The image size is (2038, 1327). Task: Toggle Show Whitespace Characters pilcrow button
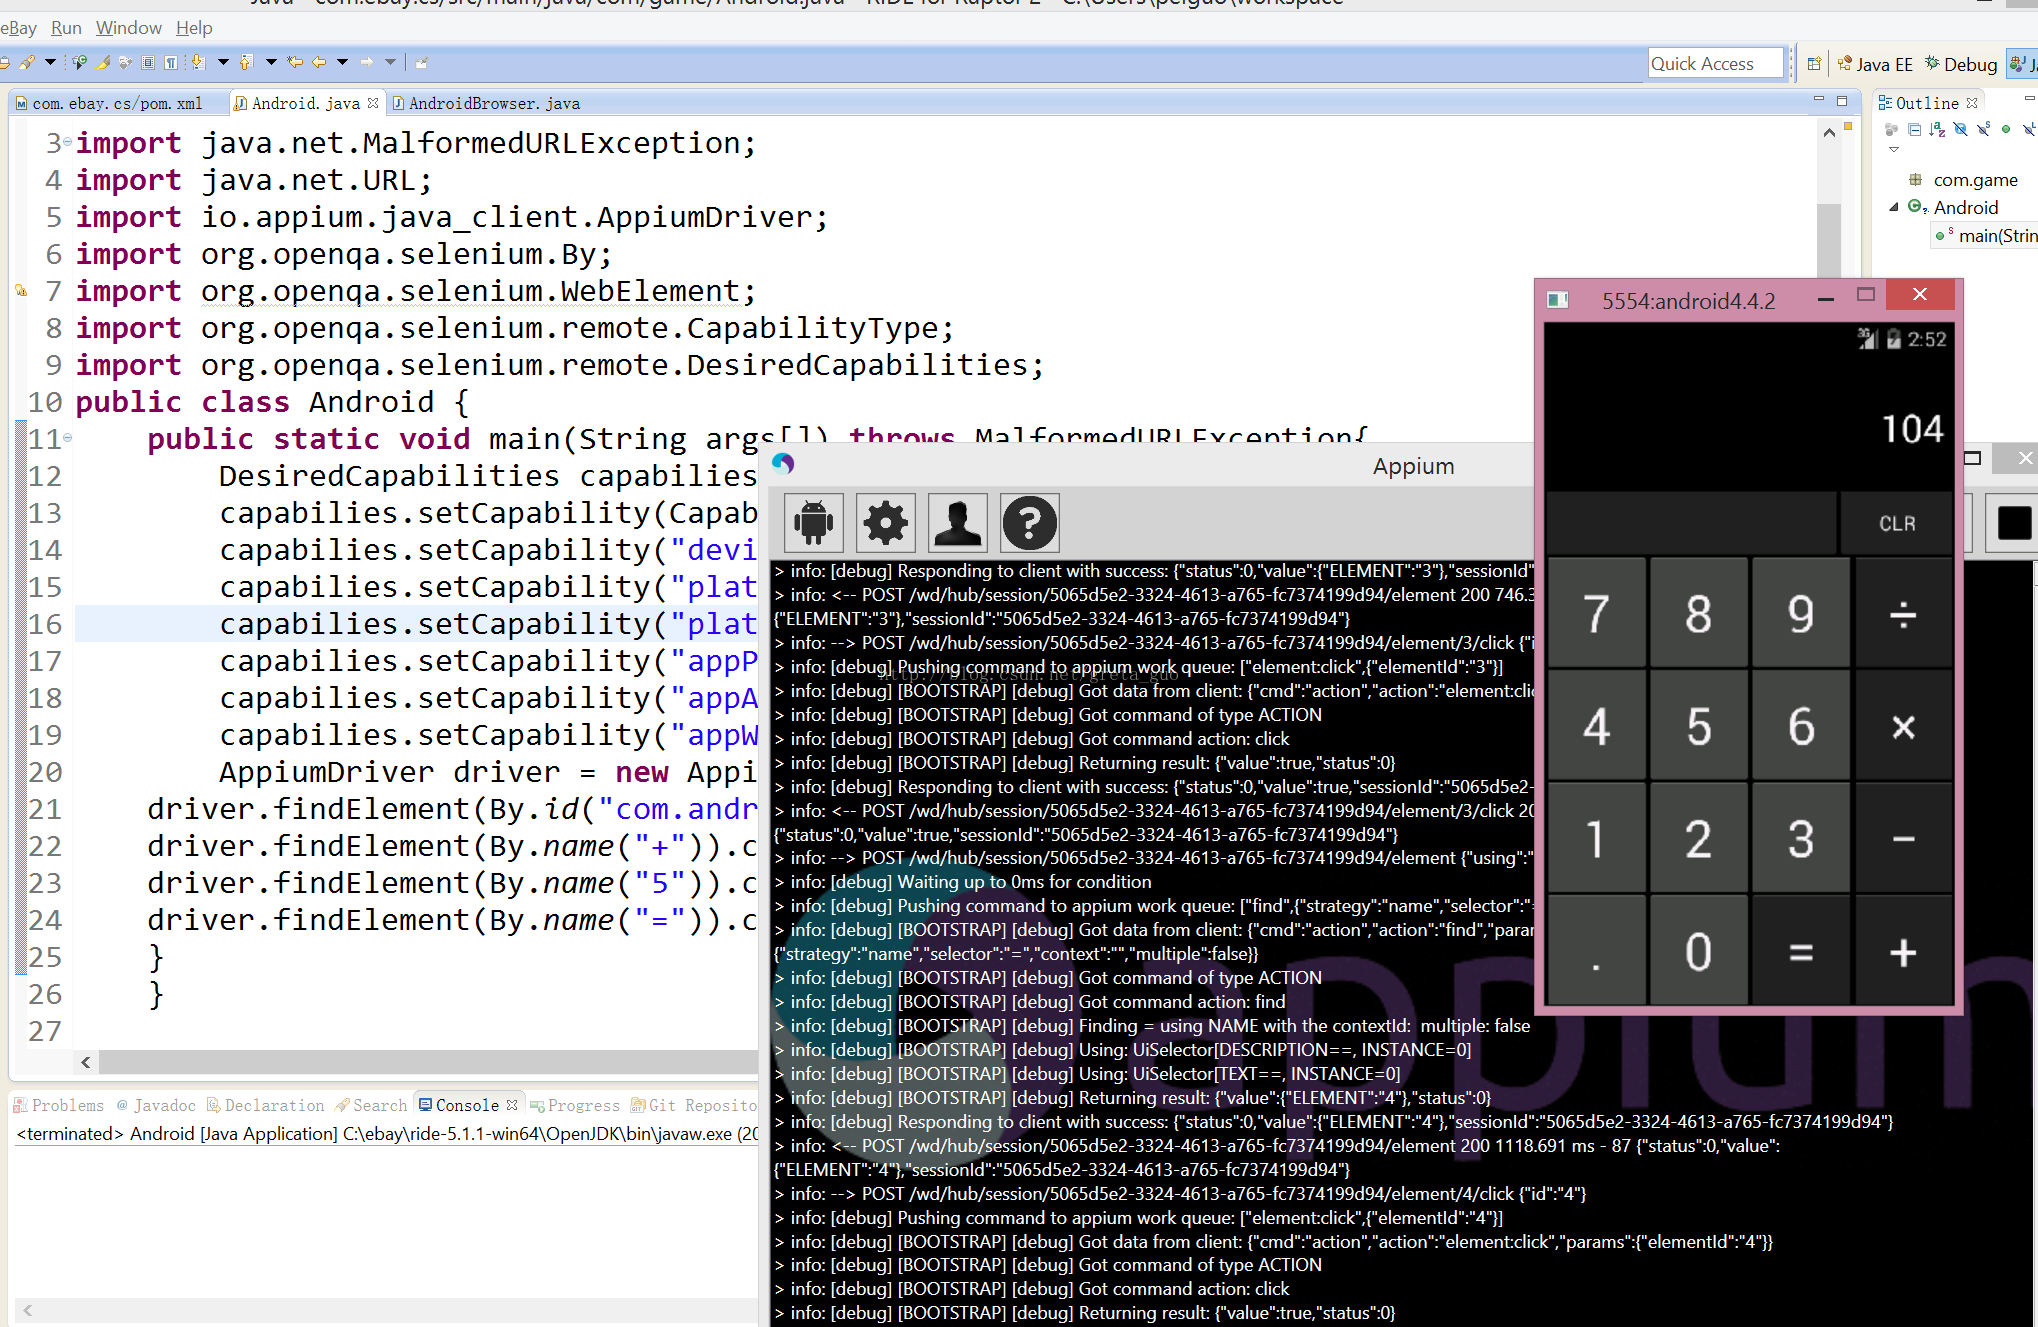[171, 62]
